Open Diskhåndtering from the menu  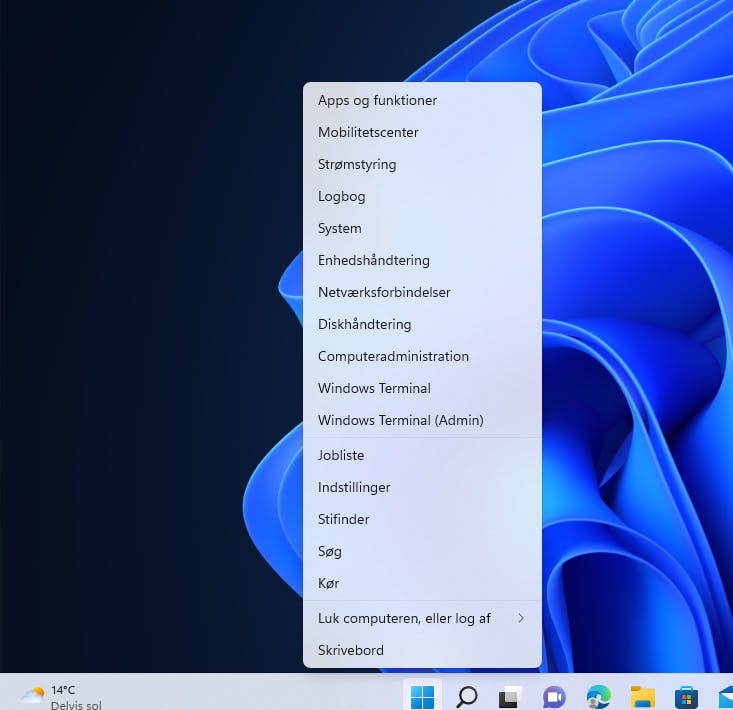point(422,324)
